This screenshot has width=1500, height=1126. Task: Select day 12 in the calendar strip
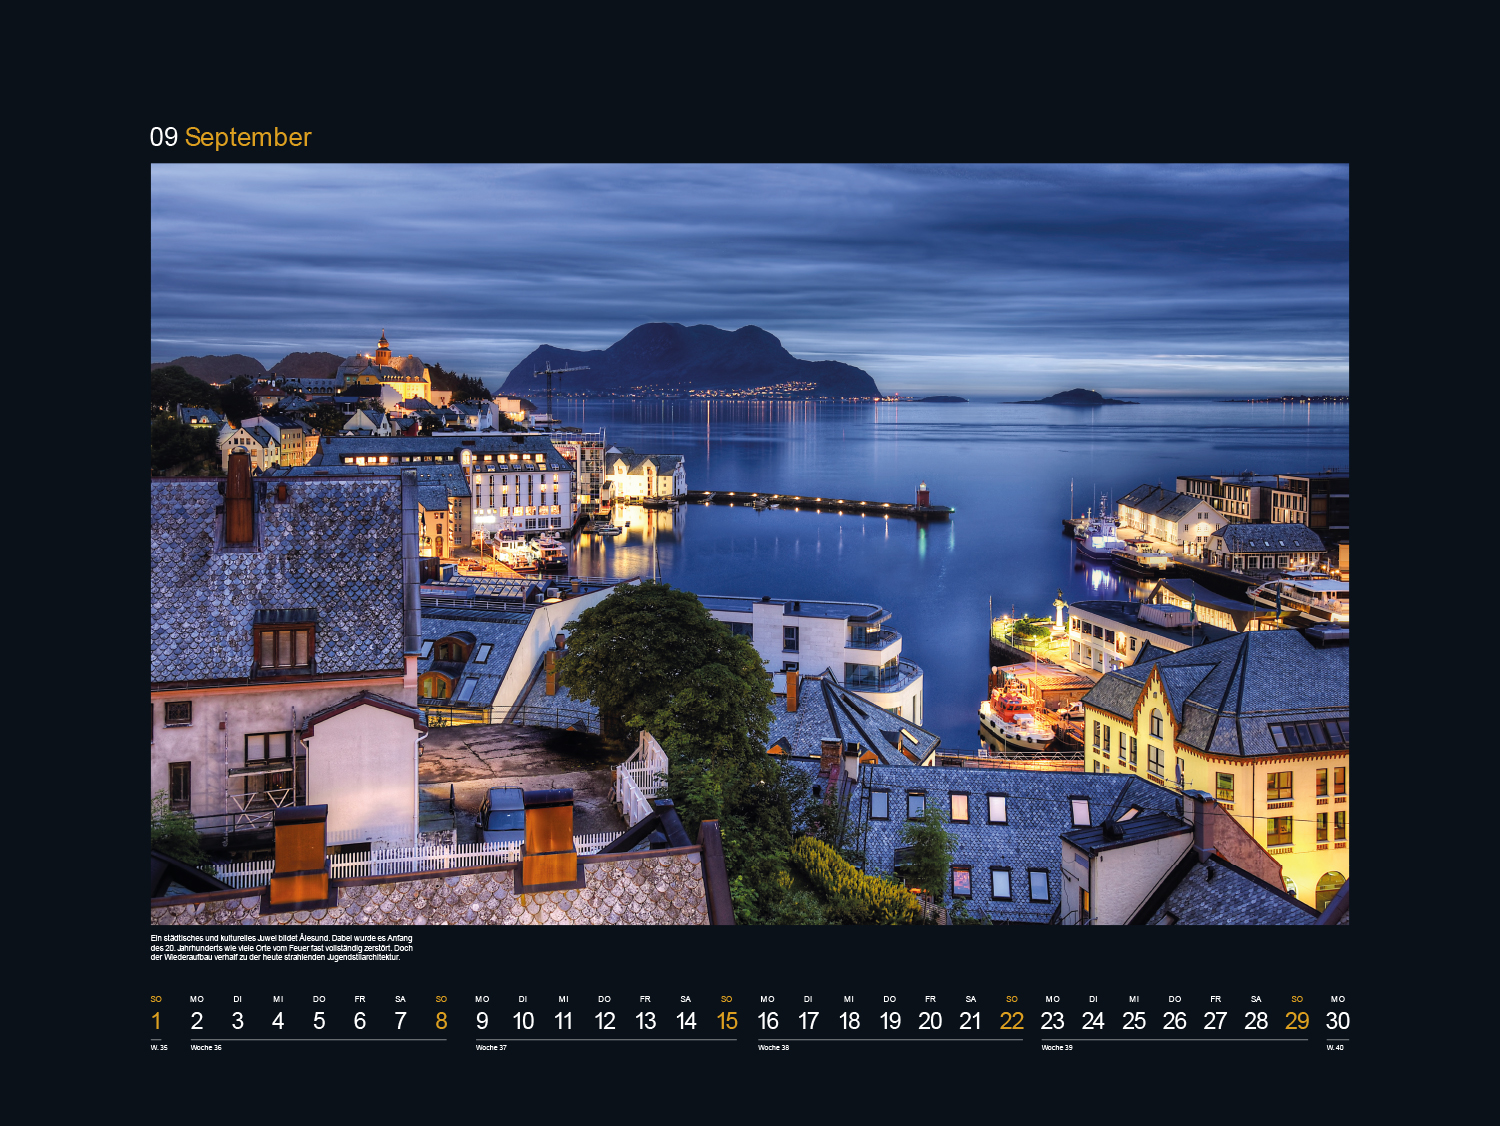[604, 1021]
